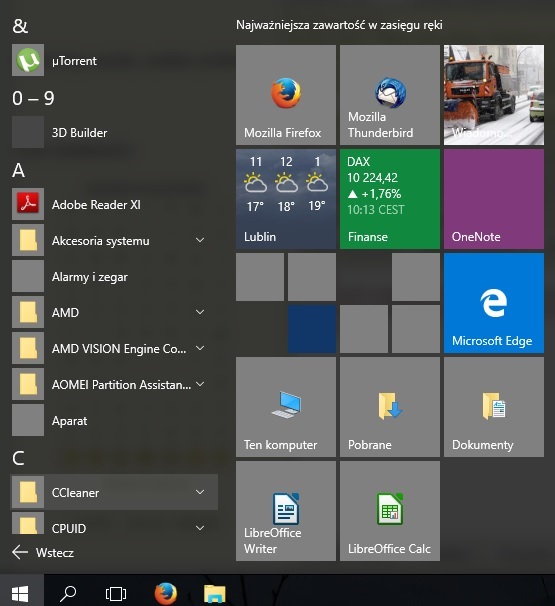555x606 pixels.
Task: Open the Adobe Reader XI icon
Action: tap(28, 204)
